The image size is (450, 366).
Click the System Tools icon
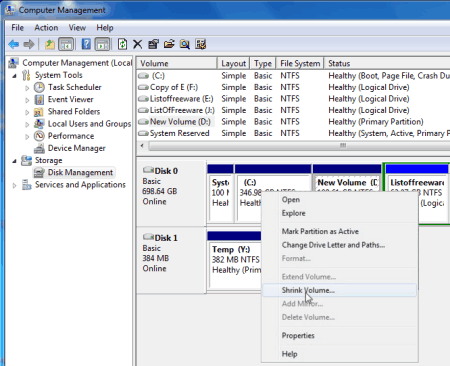[x=26, y=75]
